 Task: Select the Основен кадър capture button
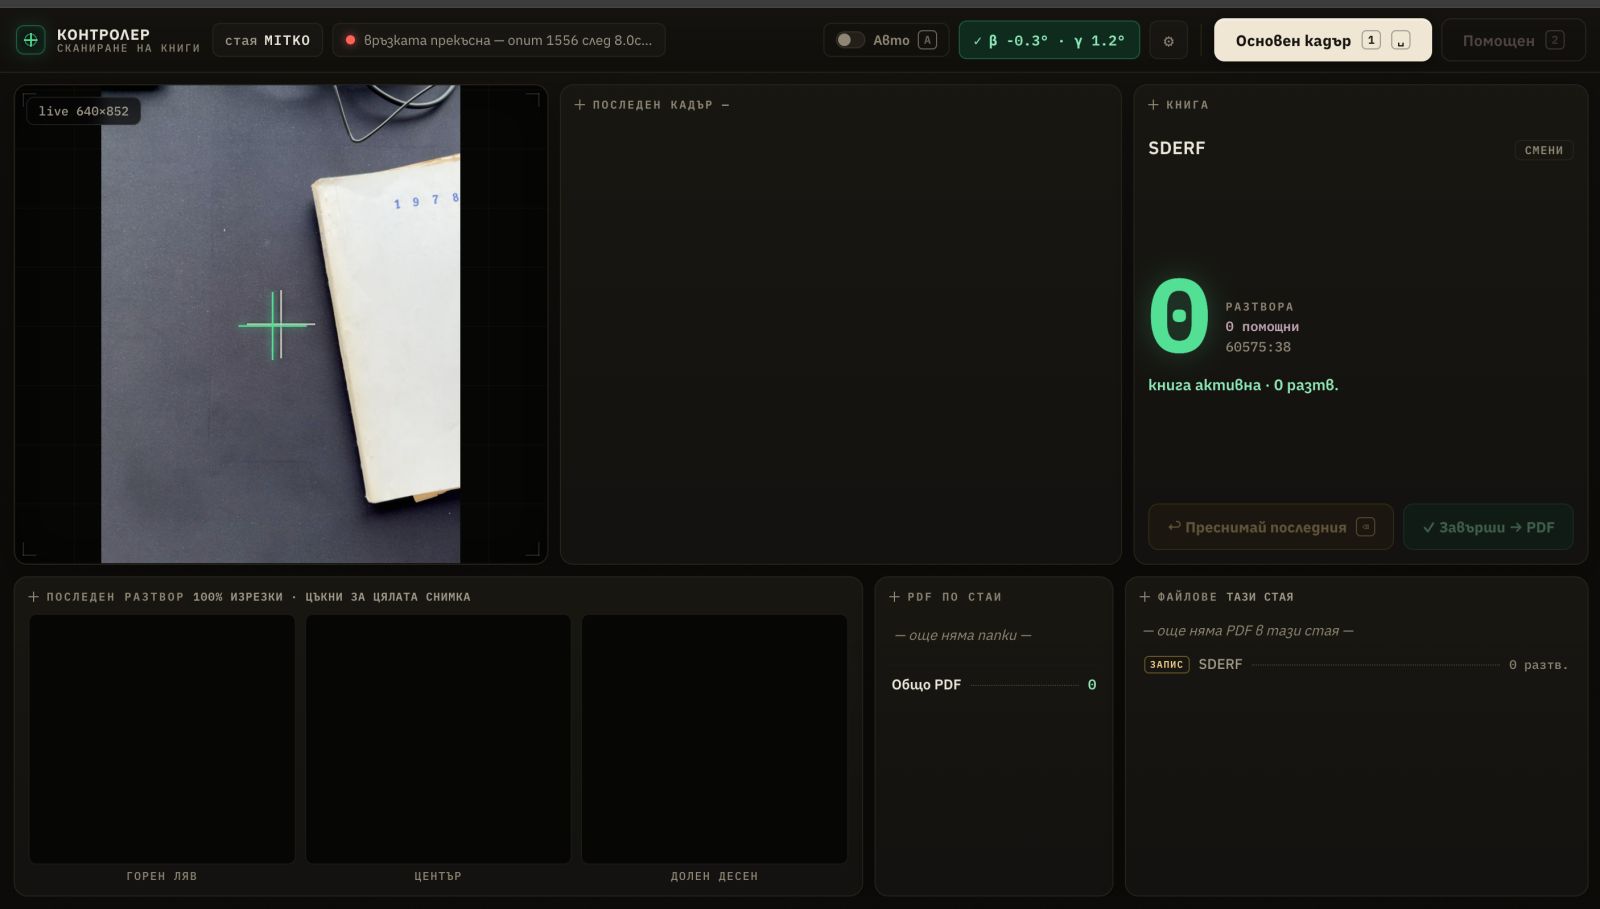click(1322, 40)
